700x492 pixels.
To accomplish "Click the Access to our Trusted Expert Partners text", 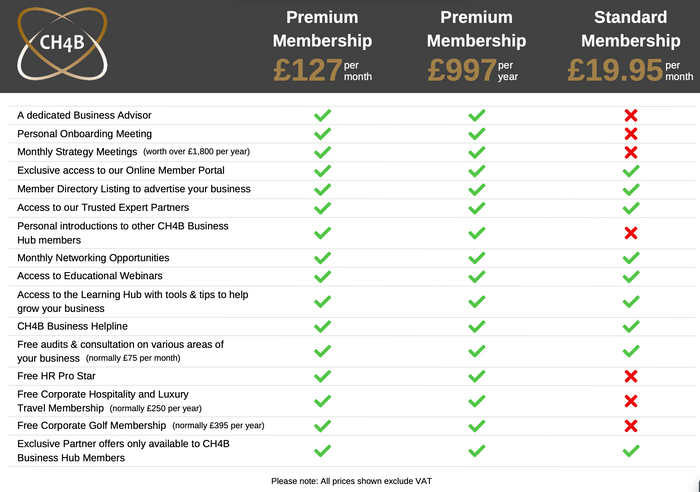I will coord(103,208).
